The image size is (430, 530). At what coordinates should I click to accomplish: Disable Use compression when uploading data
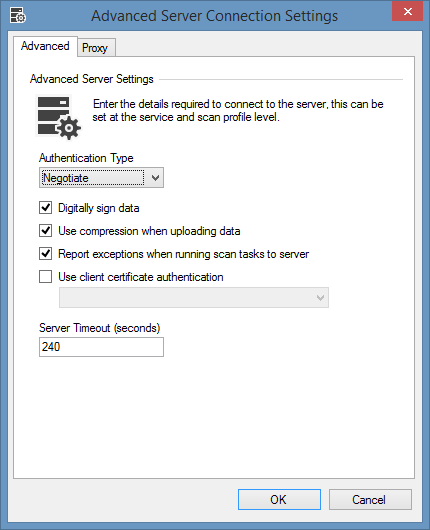(45, 231)
